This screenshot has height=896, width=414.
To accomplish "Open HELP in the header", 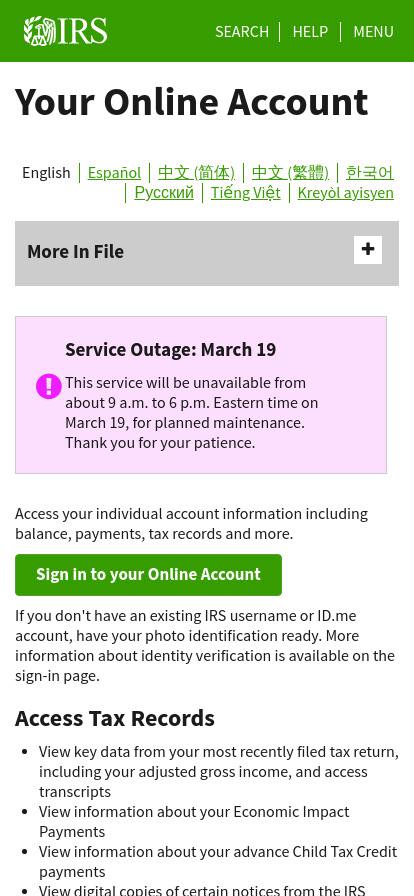I will coord(310,31).
